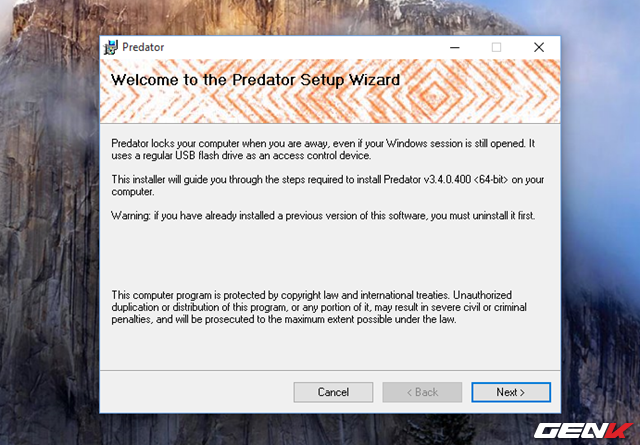The height and width of the screenshot is (445, 640).
Task: Click the Predator icon in the title bar
Action: (x=110, y=47)
